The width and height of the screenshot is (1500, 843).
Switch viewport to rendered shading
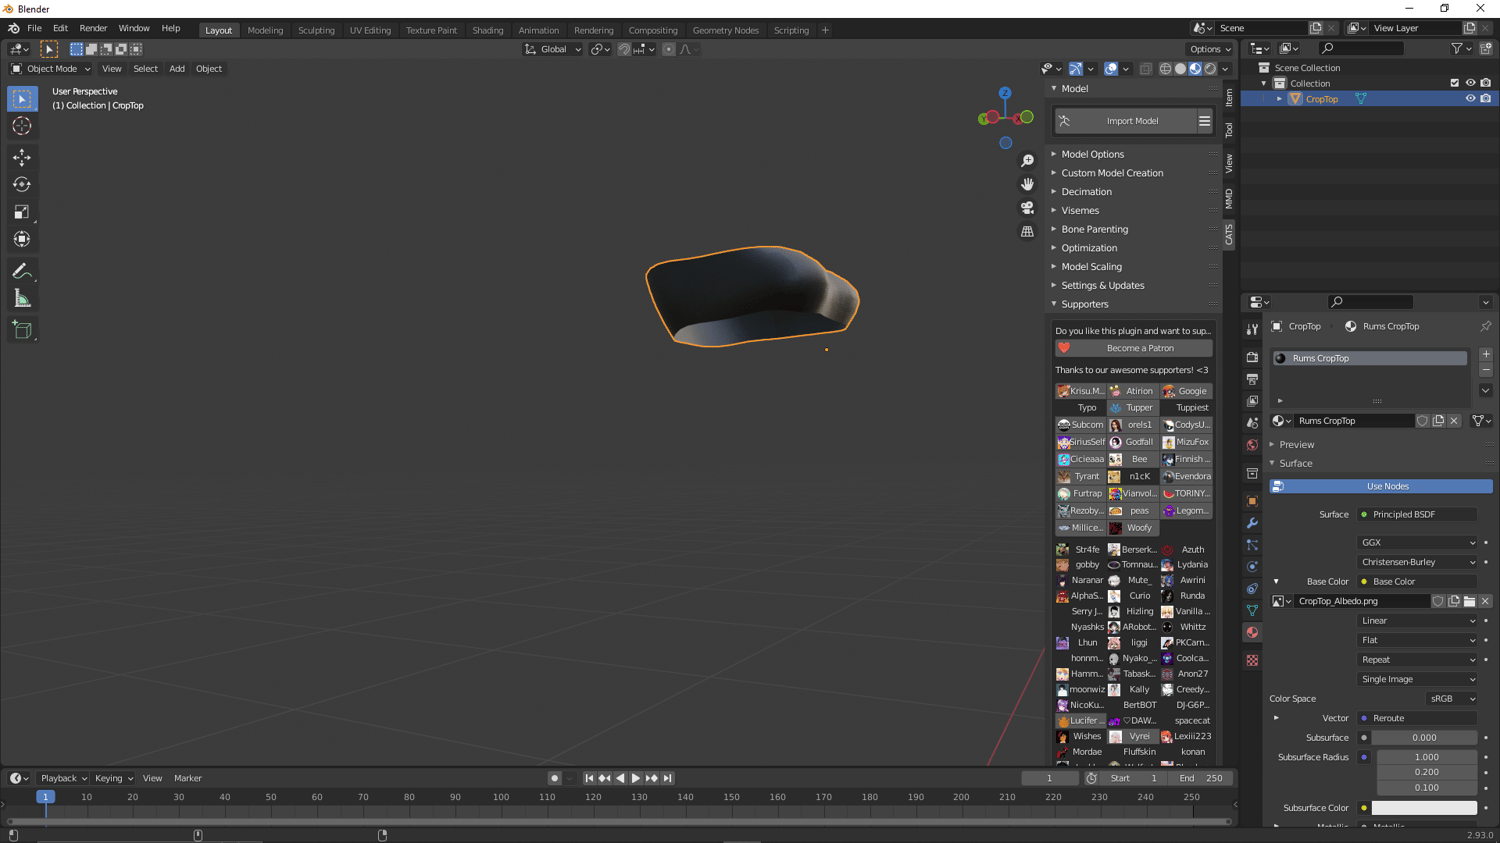[x=1210, y=69]
